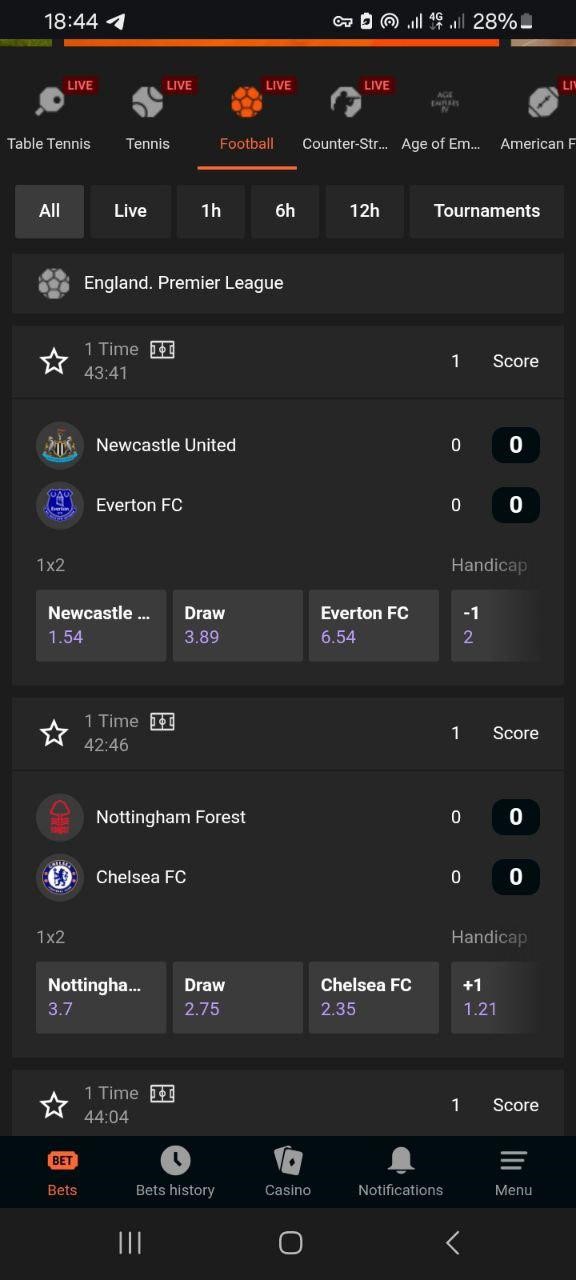Bet on Chelsea FC at 2.35

tap(374, 997)
